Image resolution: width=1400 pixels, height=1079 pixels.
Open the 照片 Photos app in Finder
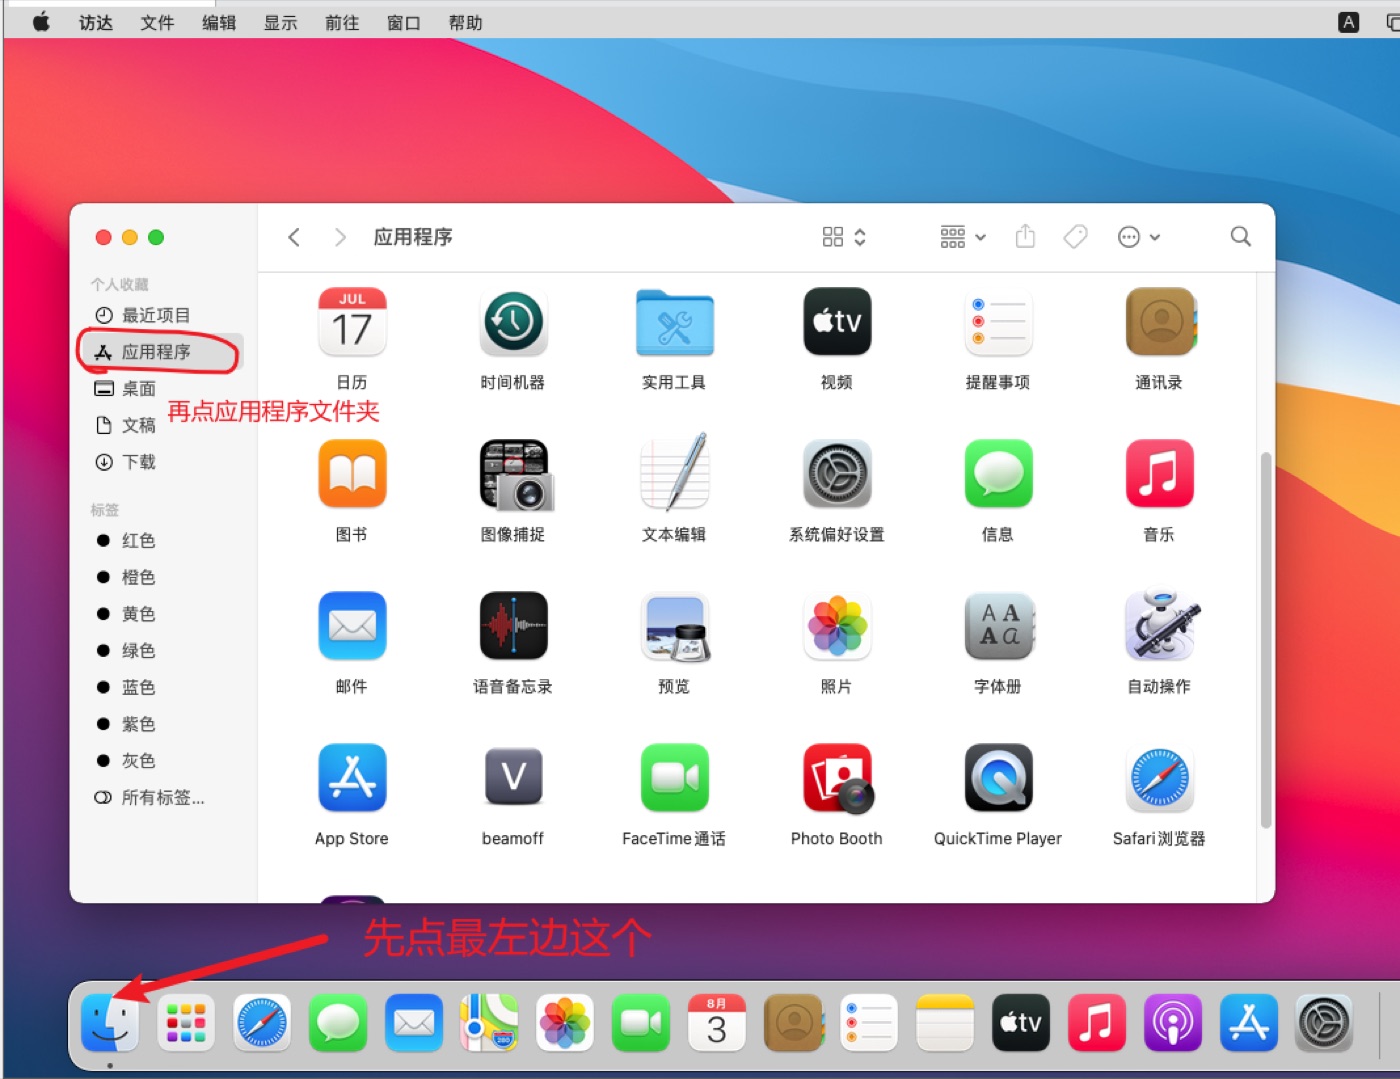point(837,626)
